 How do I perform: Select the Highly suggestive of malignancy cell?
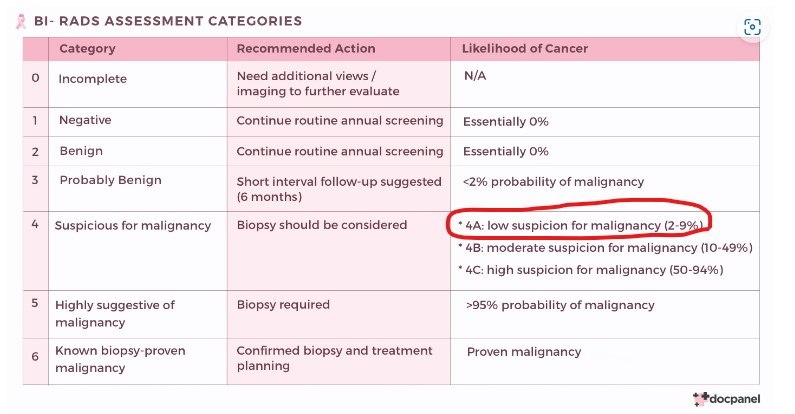click(x=115, y=313)
